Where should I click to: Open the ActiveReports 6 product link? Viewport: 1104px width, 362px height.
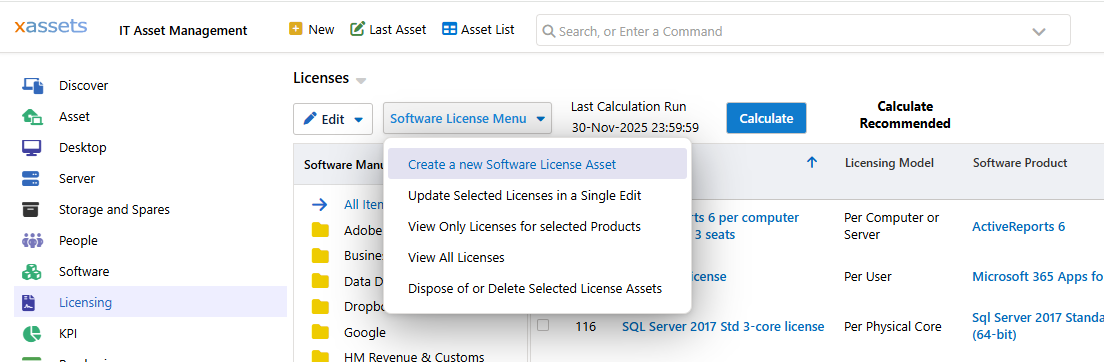(1018, 226)
